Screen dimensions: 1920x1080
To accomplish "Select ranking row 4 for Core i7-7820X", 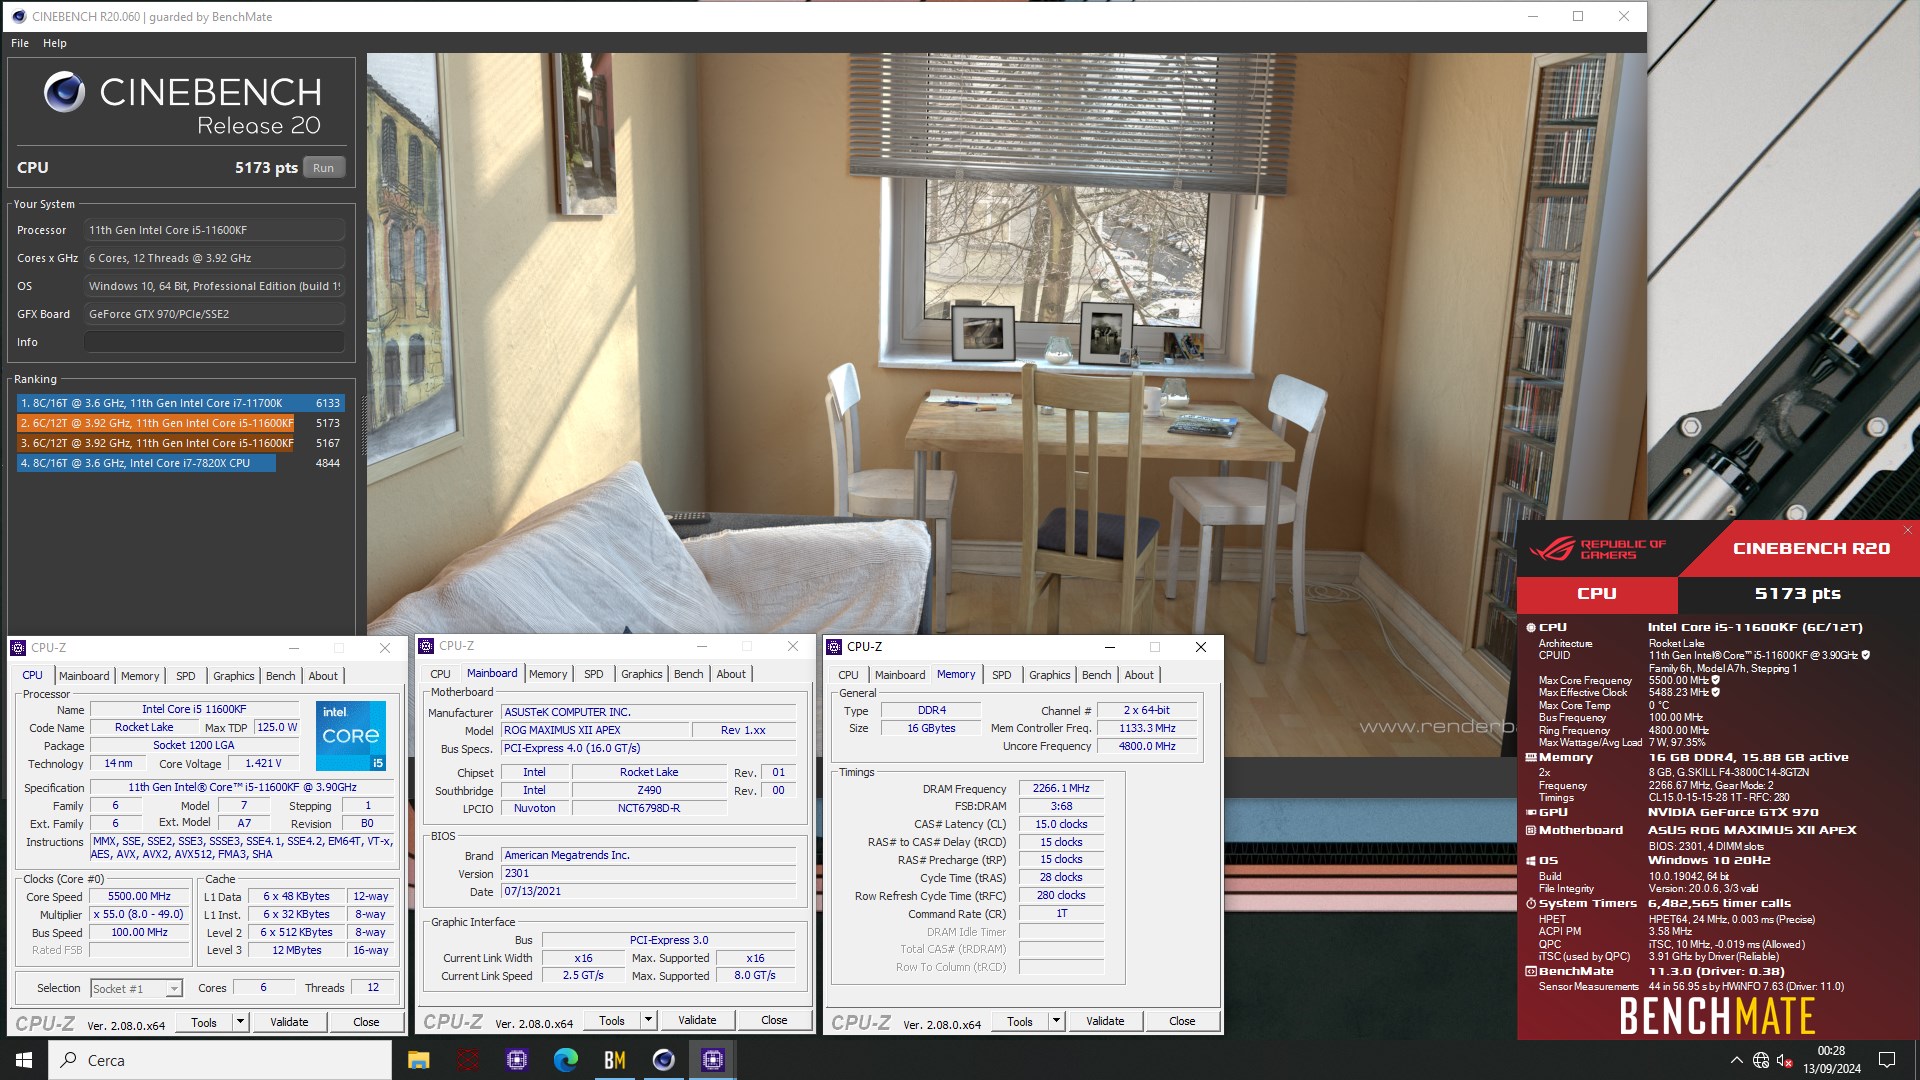I will [x=181, y=463].
